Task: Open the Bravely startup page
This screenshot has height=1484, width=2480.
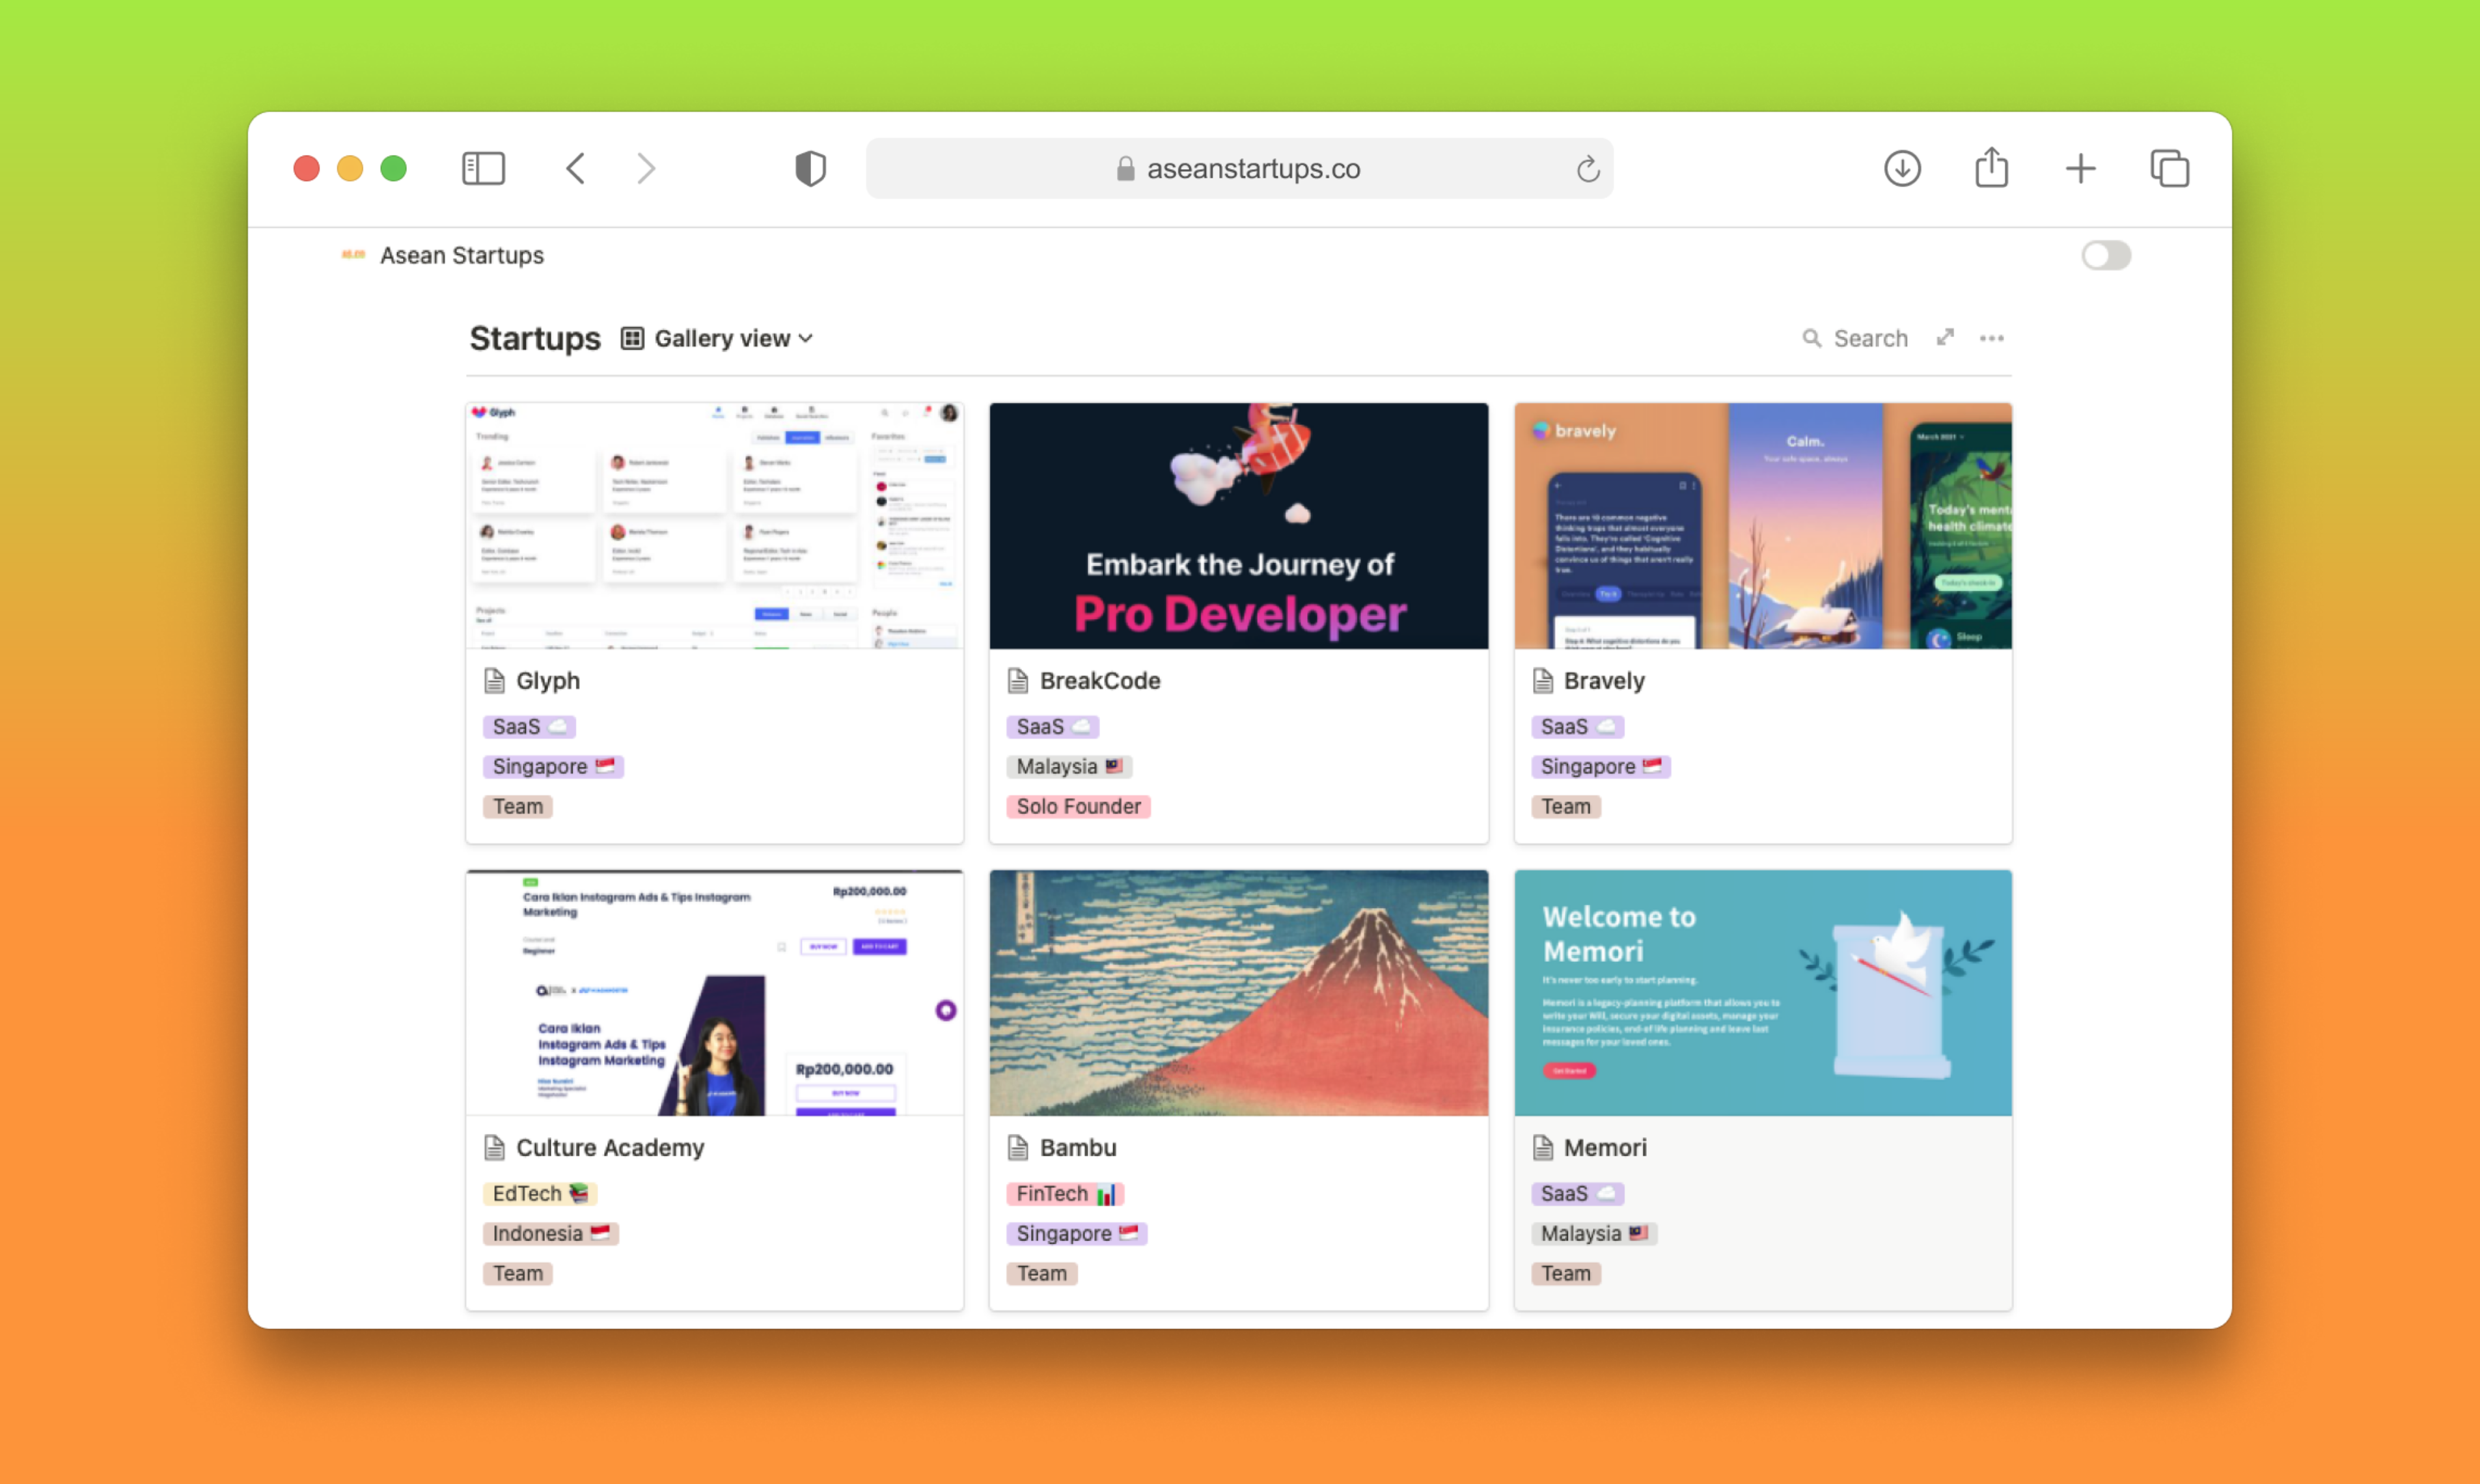Action: tap(1604, 680)
